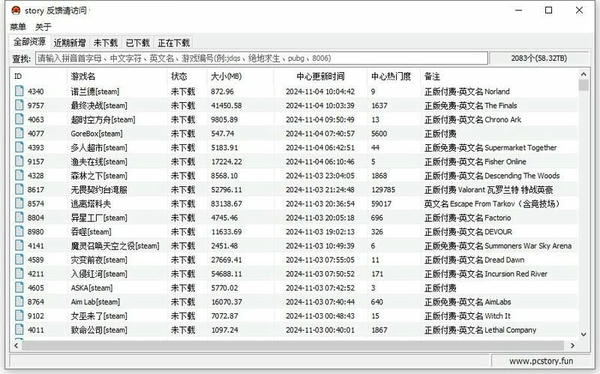Viewport: 600px width, 374px height.
Task: Select the 灾变前夜[steam] game name
Action: click(x=99, y=260)
